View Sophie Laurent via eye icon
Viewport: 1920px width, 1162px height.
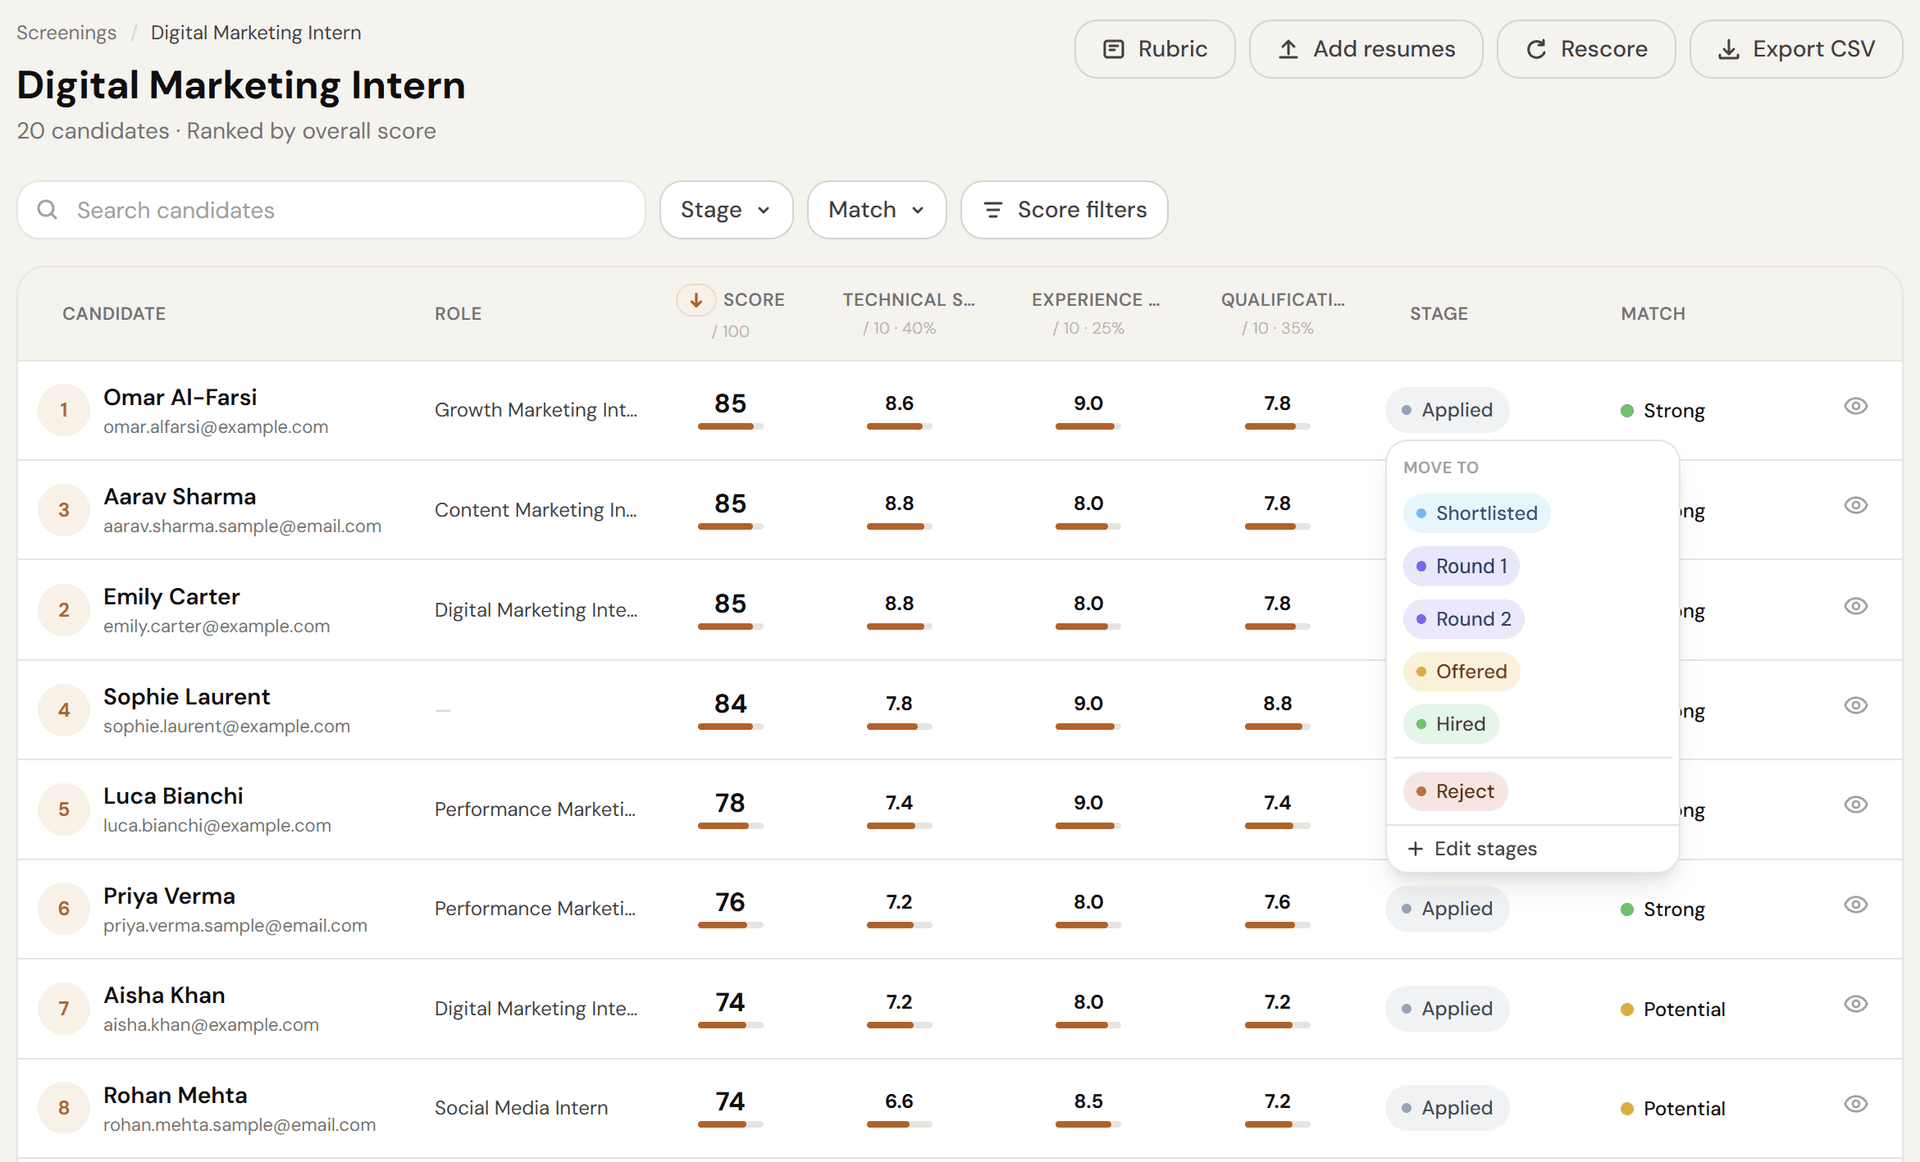click(x=1855, y=705)
